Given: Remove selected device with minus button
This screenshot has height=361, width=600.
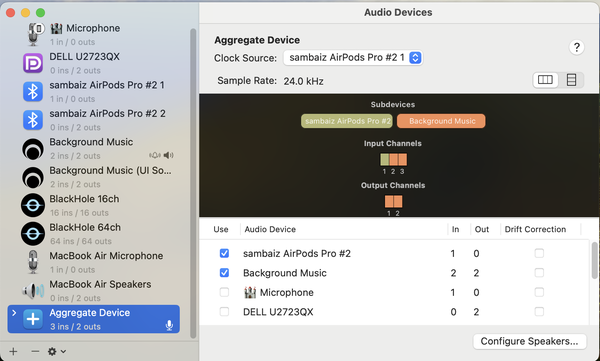Looking at the screenshot, I should point(35,351).
